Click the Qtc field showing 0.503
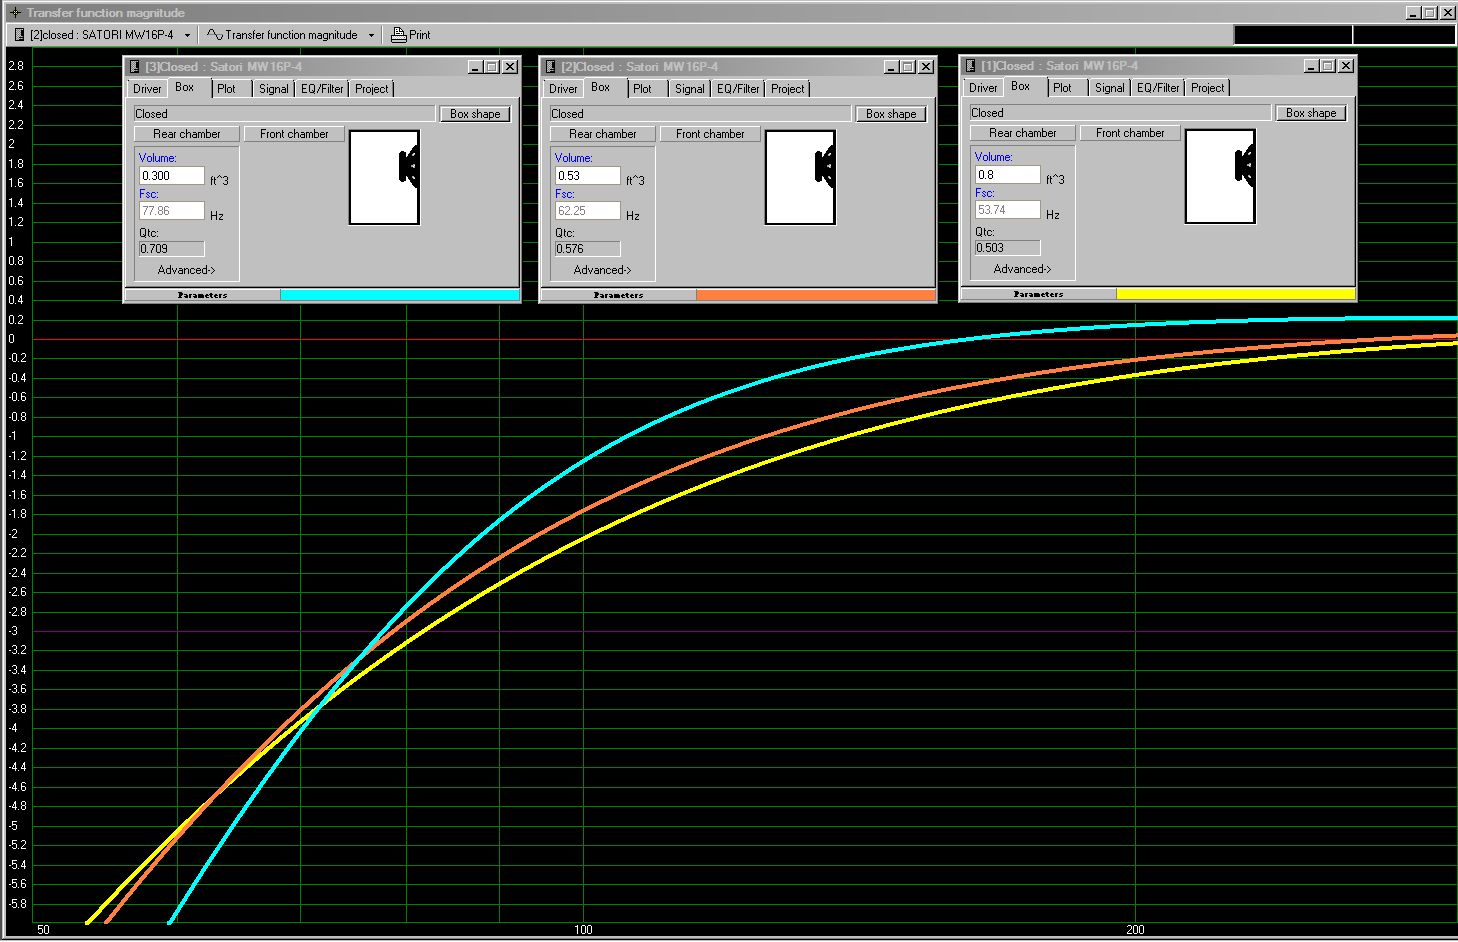Screen dimensions: 1458x942 (1008, 248)
